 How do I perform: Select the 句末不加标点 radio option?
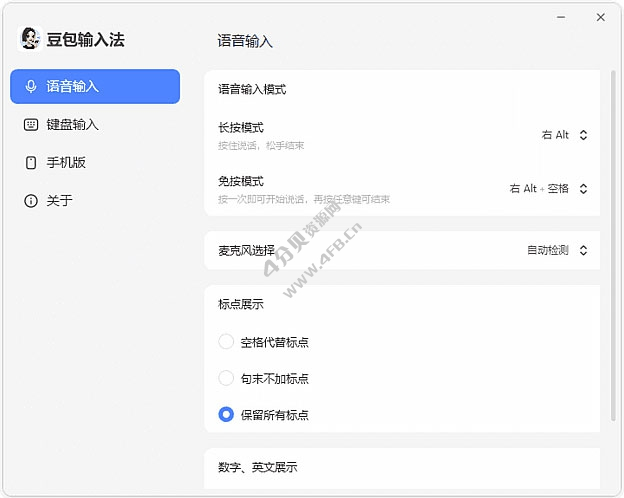[x=226, y=378]
